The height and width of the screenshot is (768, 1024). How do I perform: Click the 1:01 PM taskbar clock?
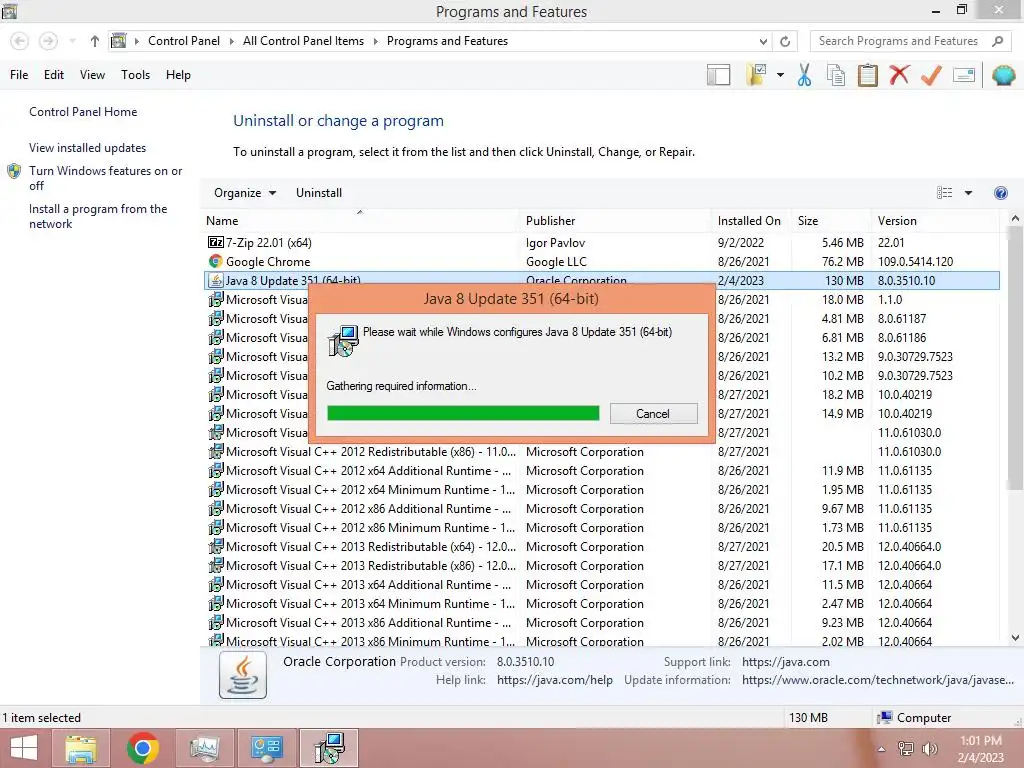[x=980, y=741]
